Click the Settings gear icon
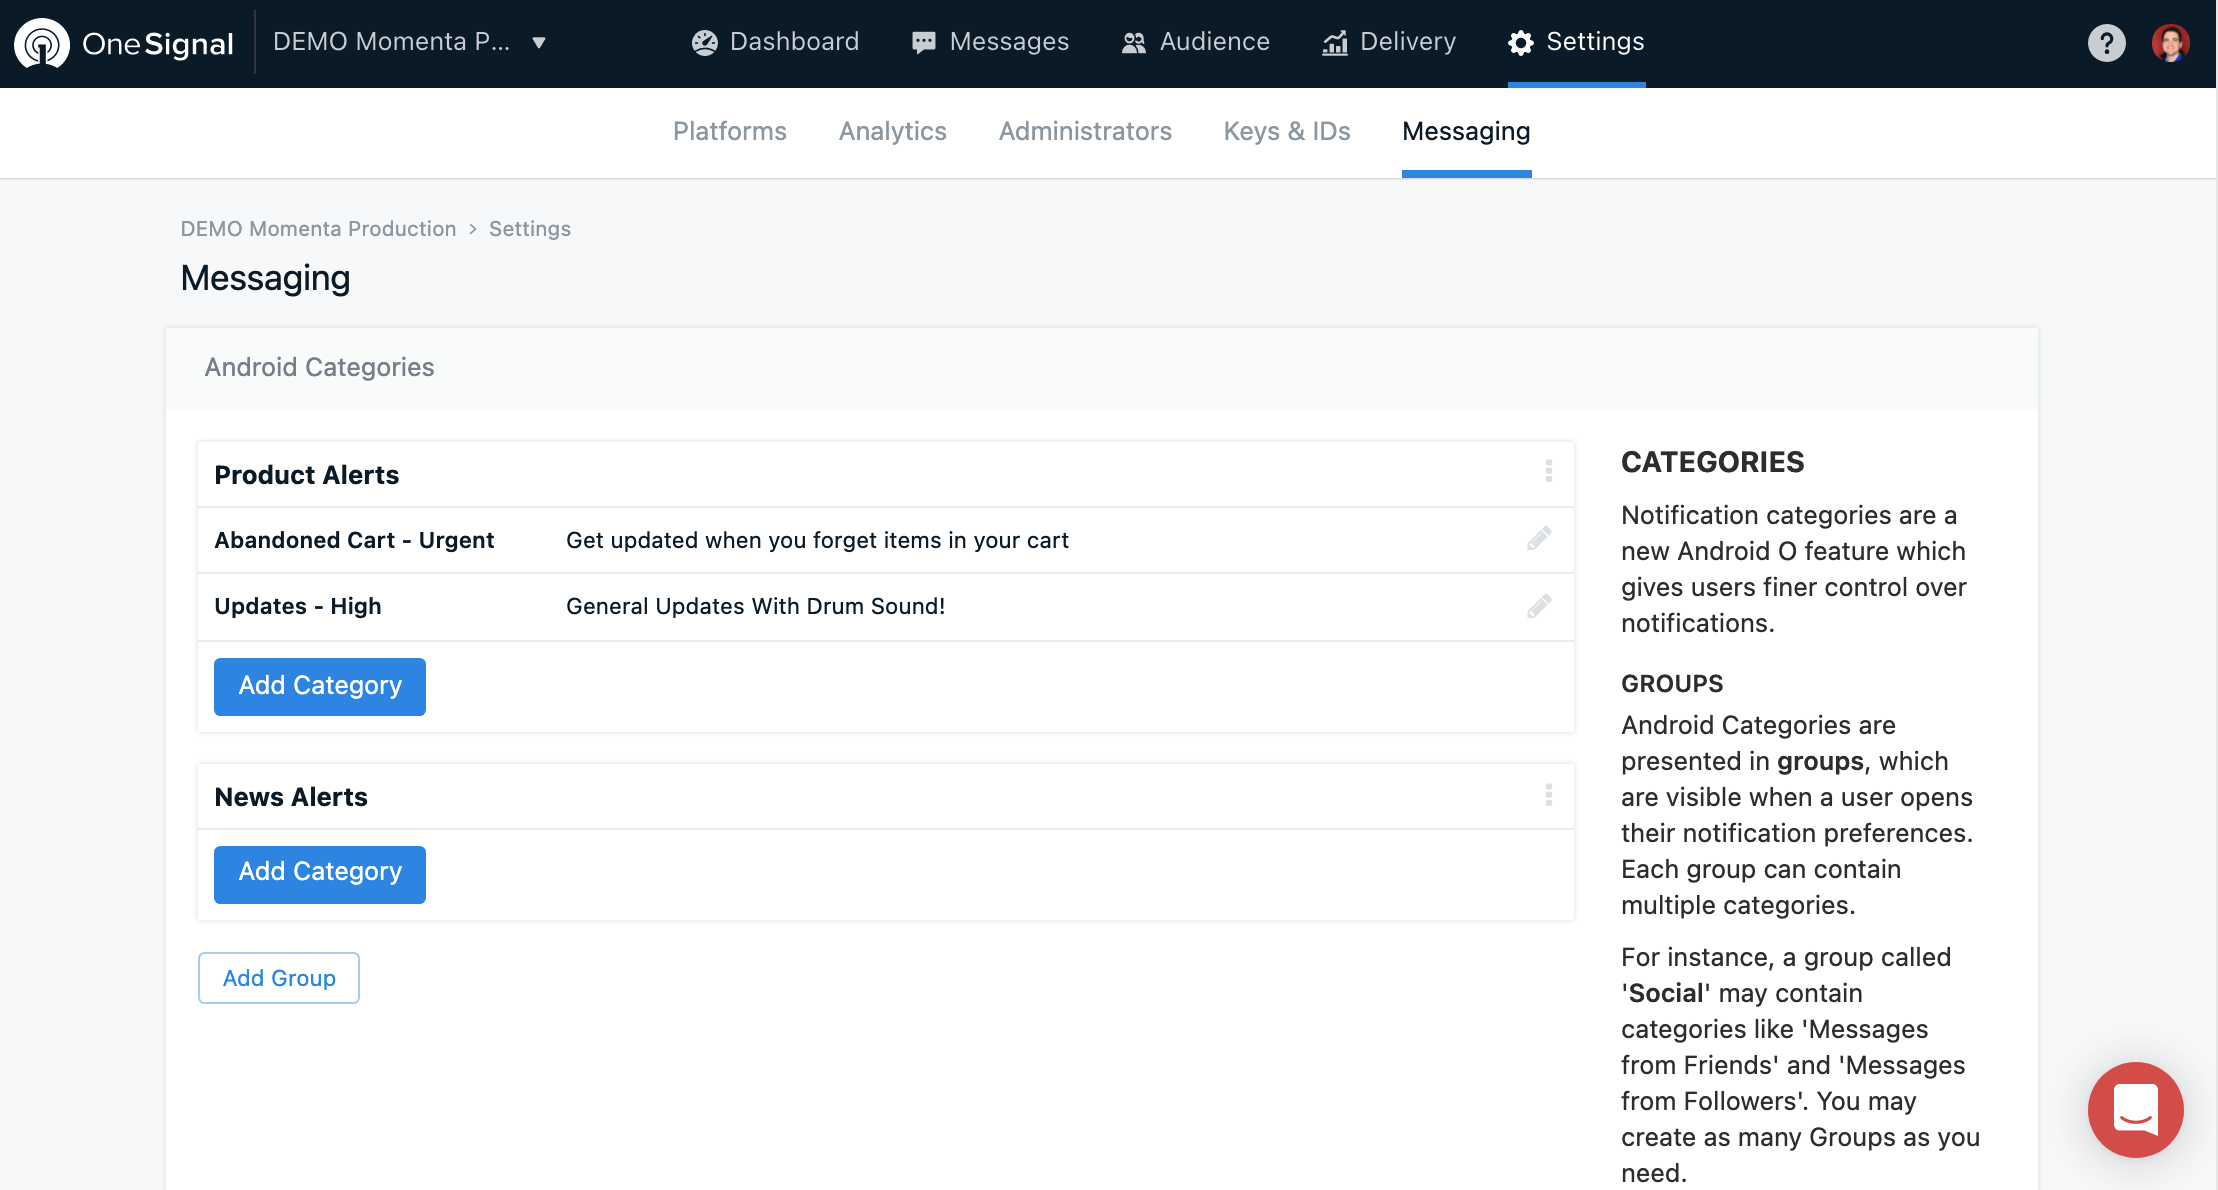Viewport: 2218px width, 1190px height. coord(1520,42)
